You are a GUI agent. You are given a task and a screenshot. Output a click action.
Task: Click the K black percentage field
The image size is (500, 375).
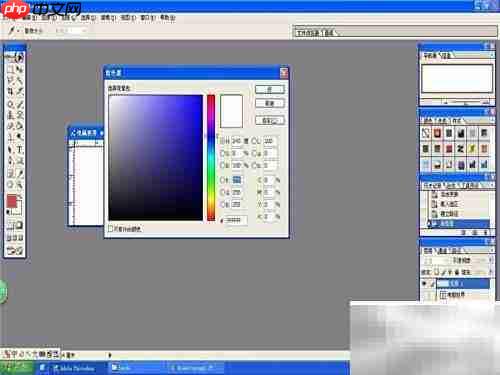[x=269, y=217]
